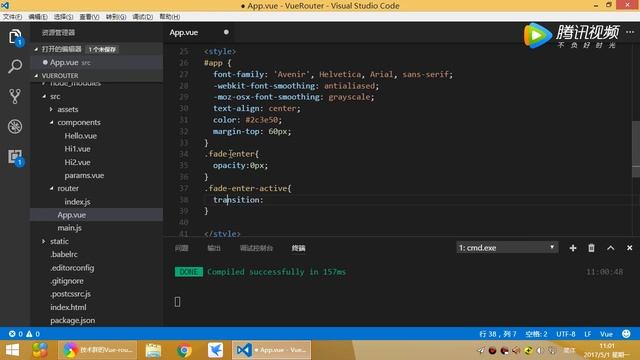Open the Source Control view icon

pyautogui.click(x=15, y=96)
